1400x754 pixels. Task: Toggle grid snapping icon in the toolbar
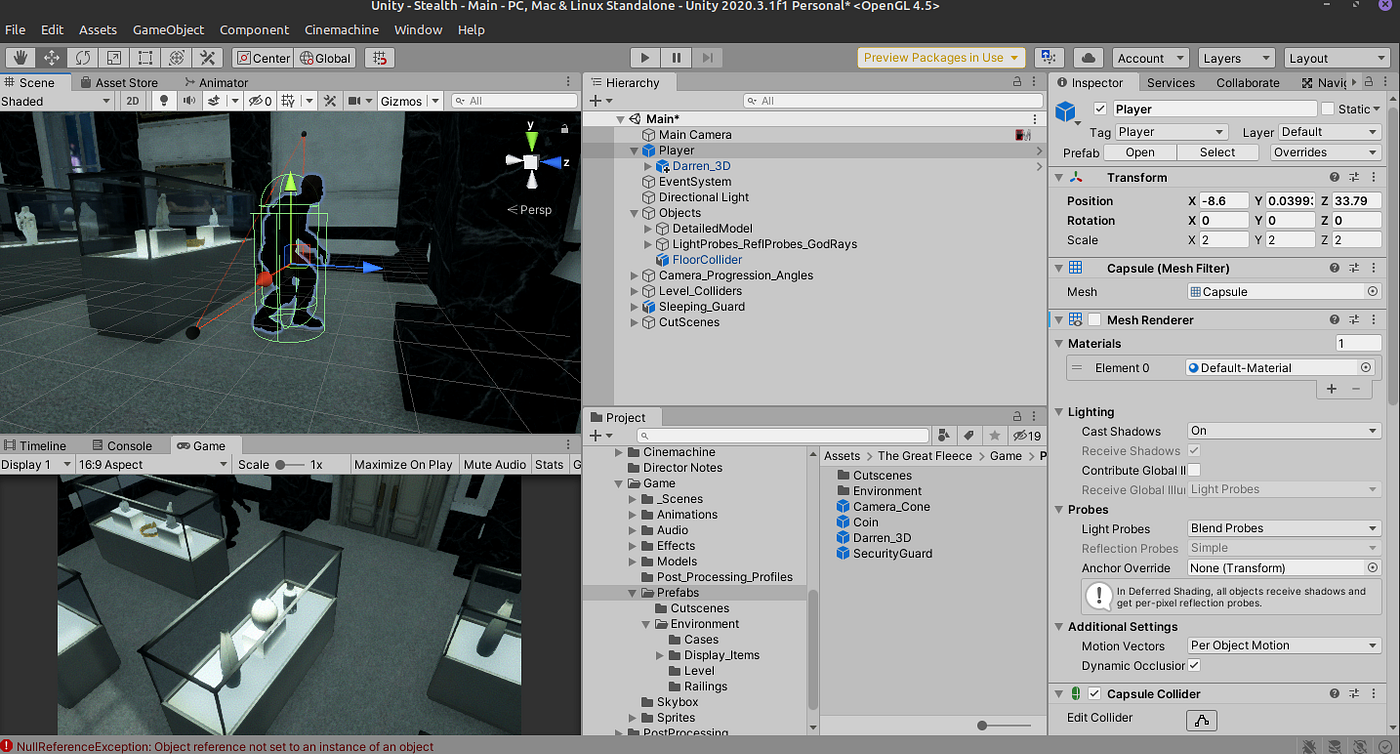[x=381, y=58]
